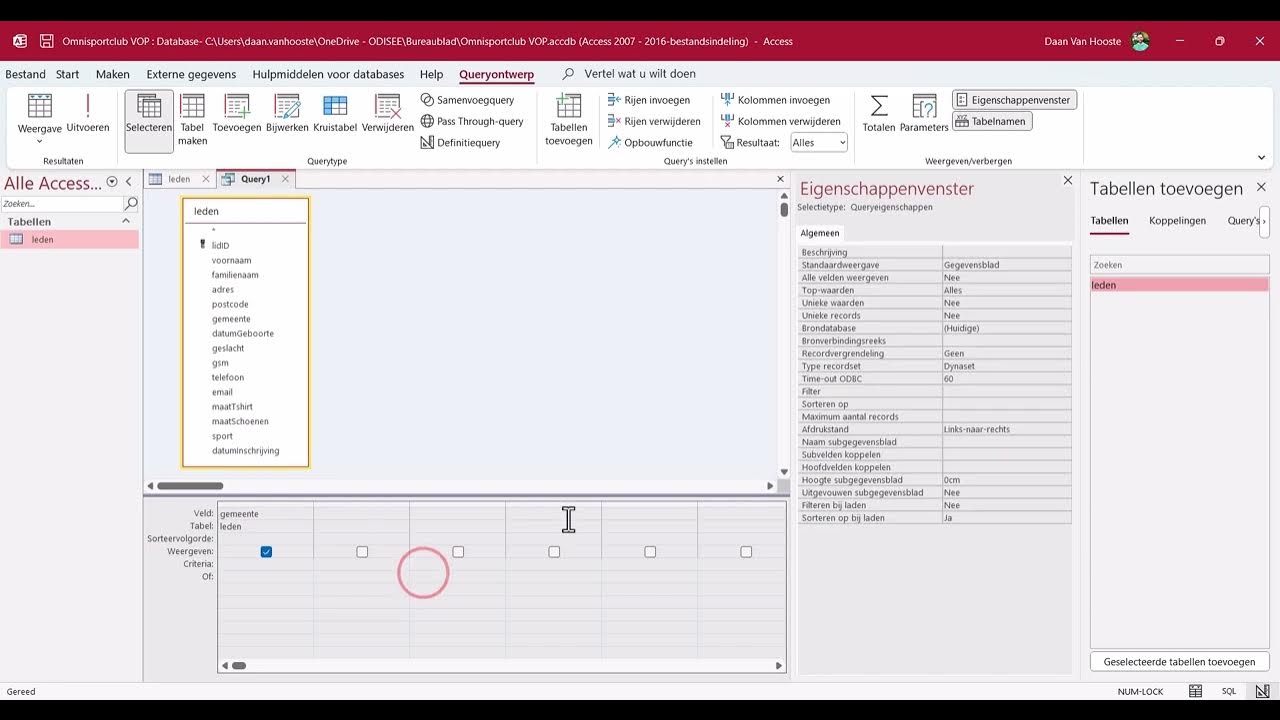Run the query with Uitvoeren
Viewport: 1280px width, 720px height.
point(88,114)
